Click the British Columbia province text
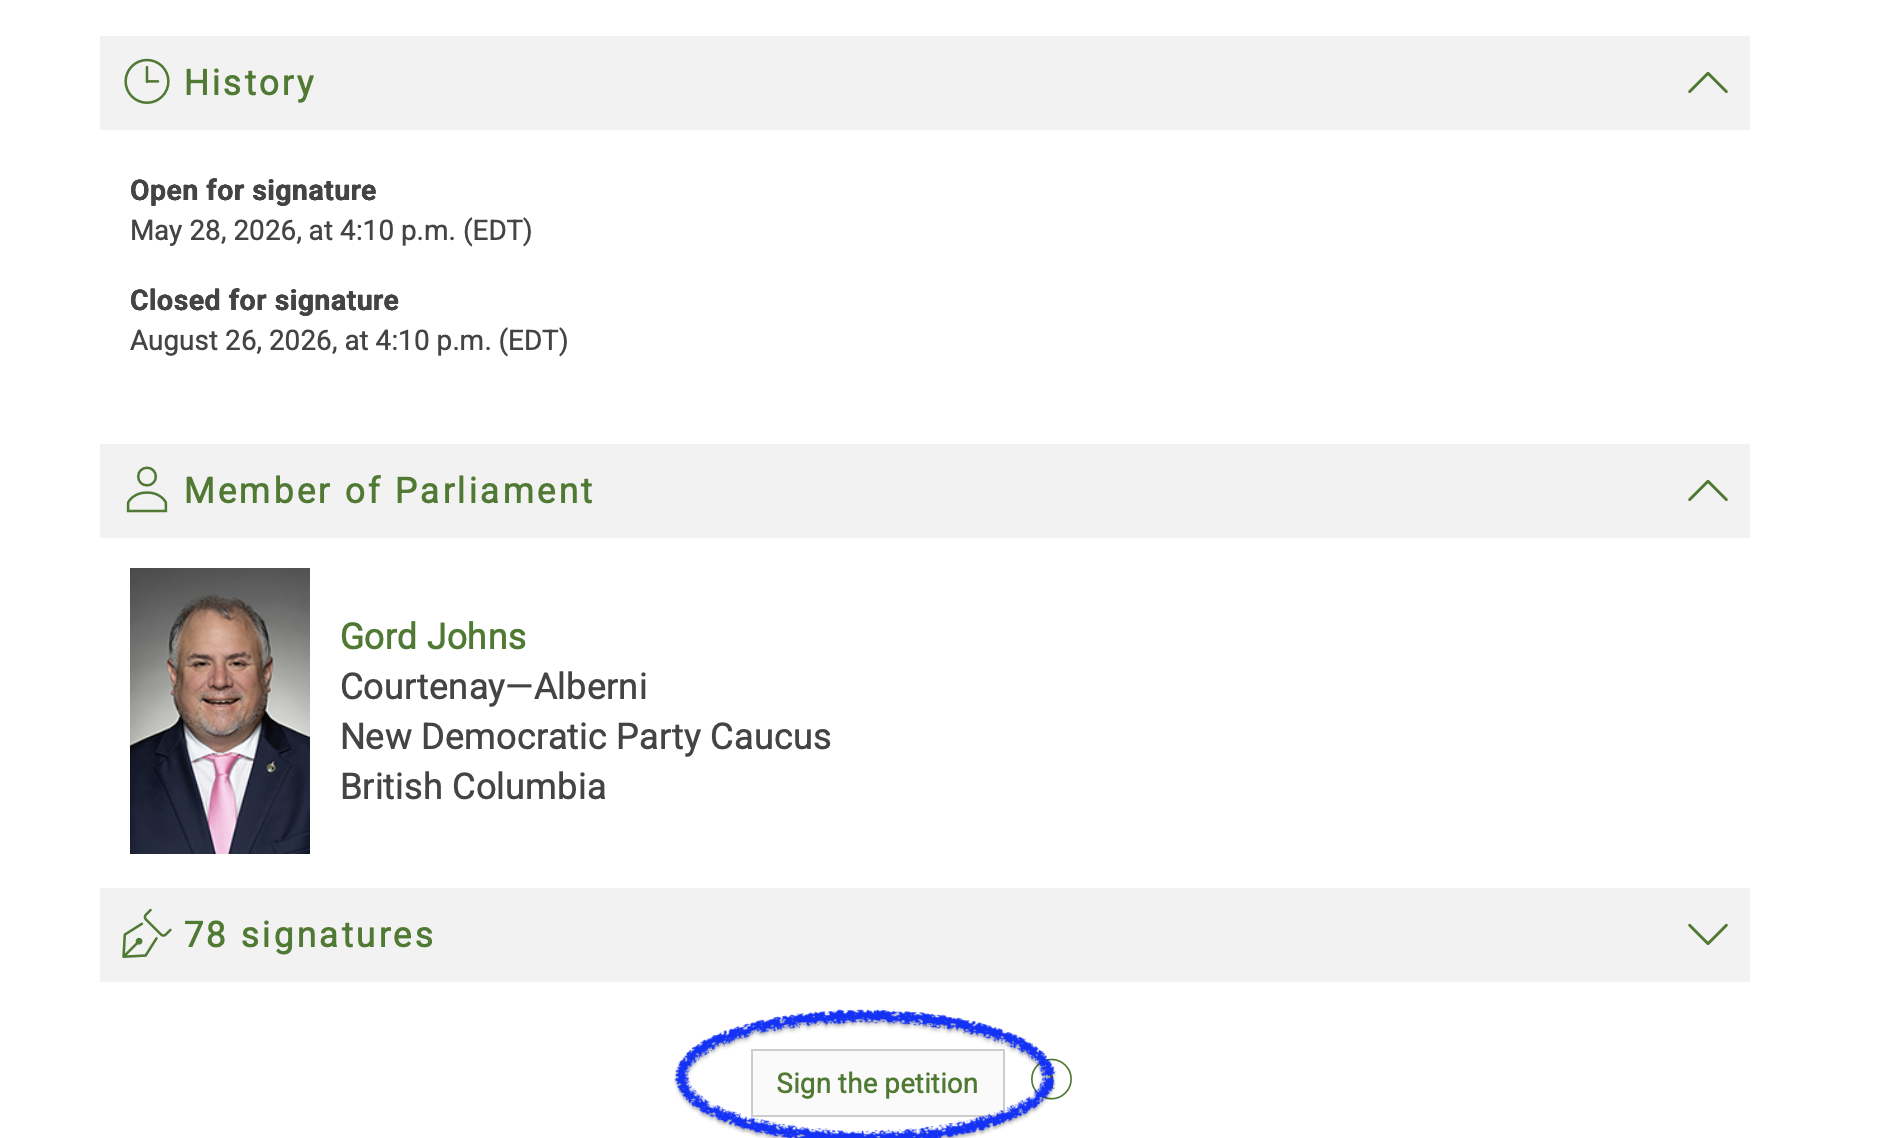The image size is (1884, 1138). tap(473, 786)
